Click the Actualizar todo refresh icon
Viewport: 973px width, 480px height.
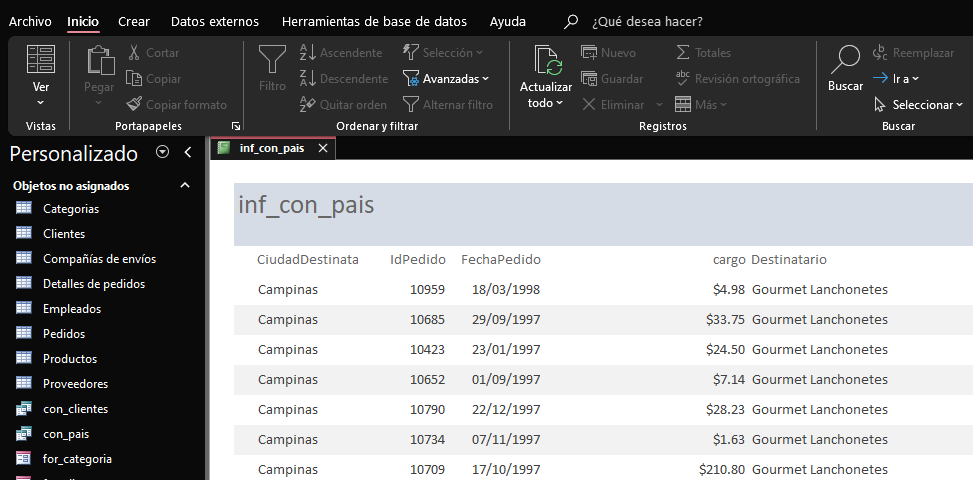pos(549,60)
